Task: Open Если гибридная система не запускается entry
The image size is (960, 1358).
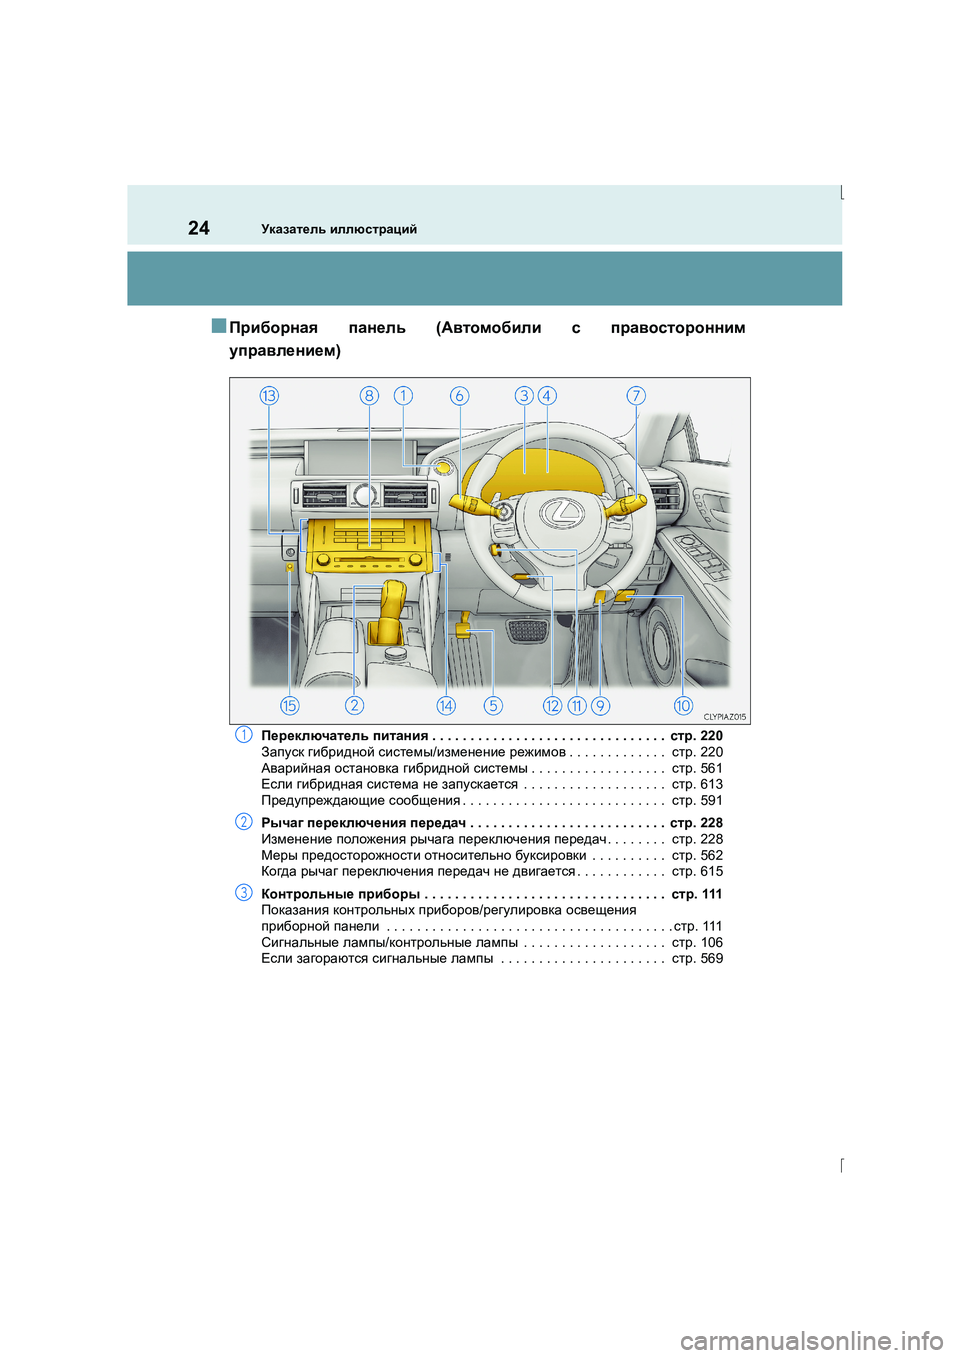Action: [x=492, y=784]
